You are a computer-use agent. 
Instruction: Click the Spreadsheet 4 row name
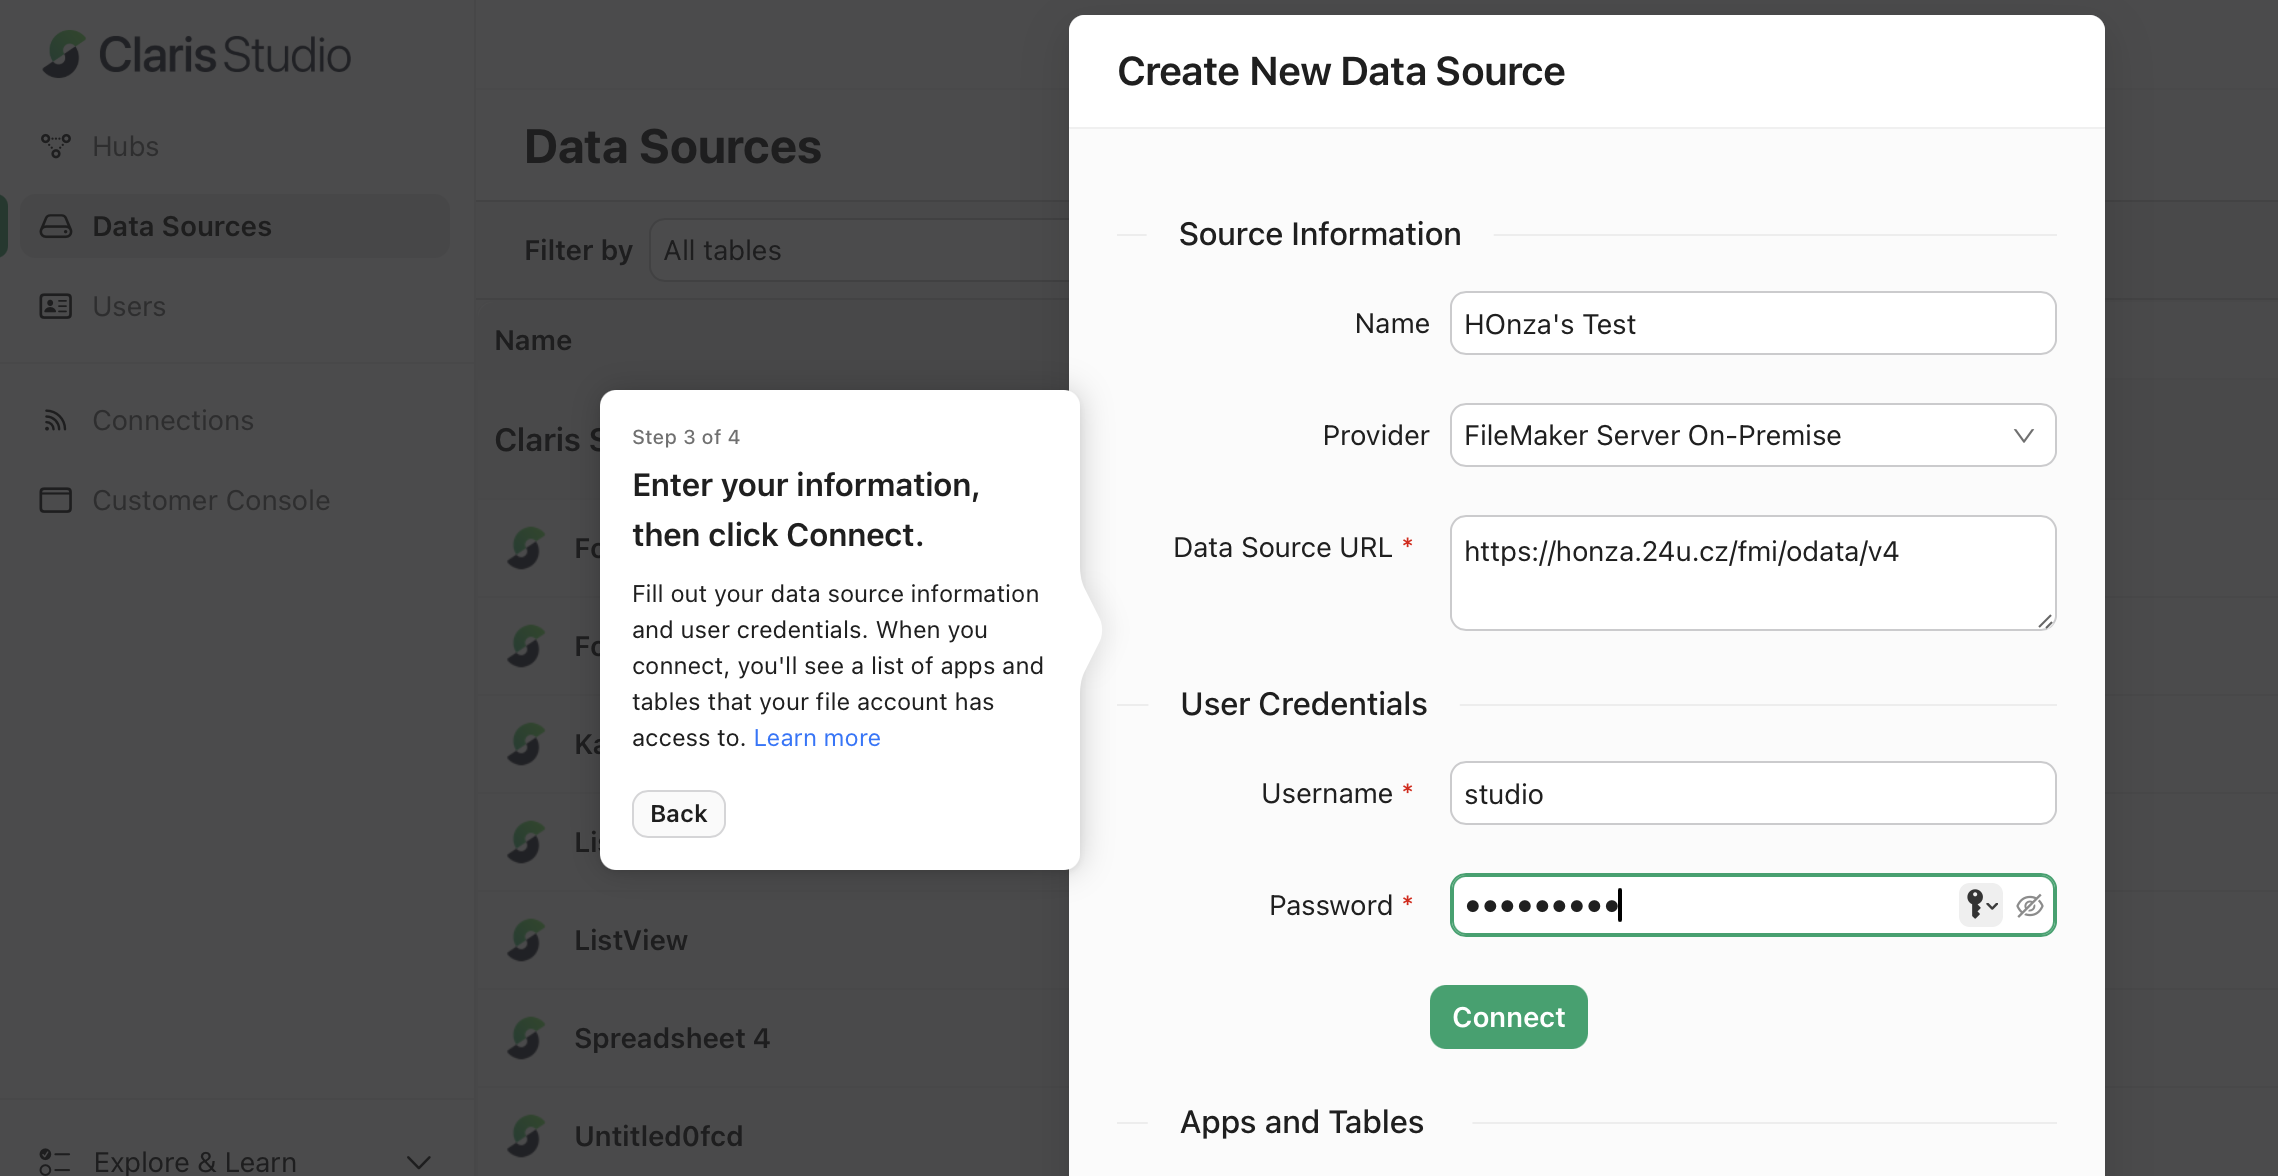click(672, 1038)
